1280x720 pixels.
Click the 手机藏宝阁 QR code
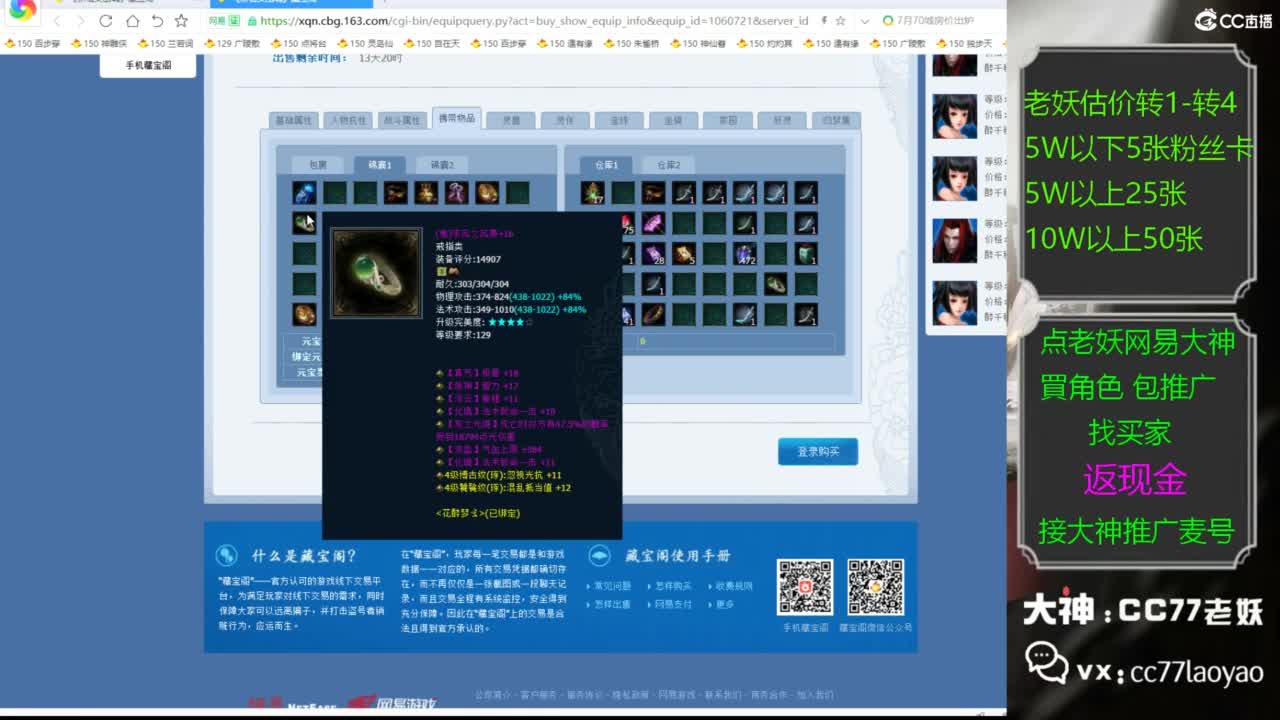pyautogui.click(x=806, y=588)
